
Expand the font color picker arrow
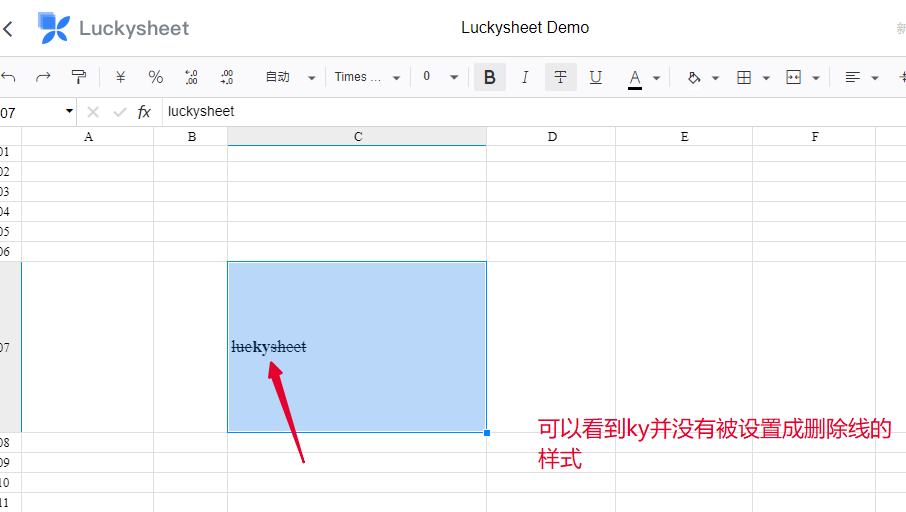click(656, 77)
